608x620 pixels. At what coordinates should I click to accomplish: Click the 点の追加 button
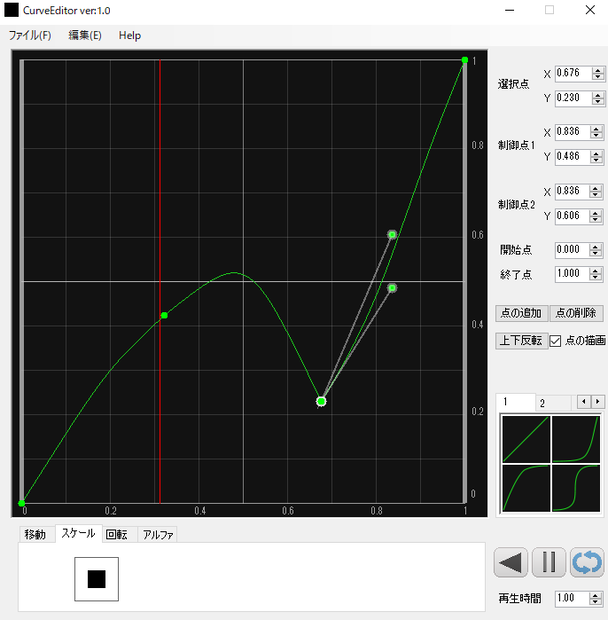pos(521,313)
